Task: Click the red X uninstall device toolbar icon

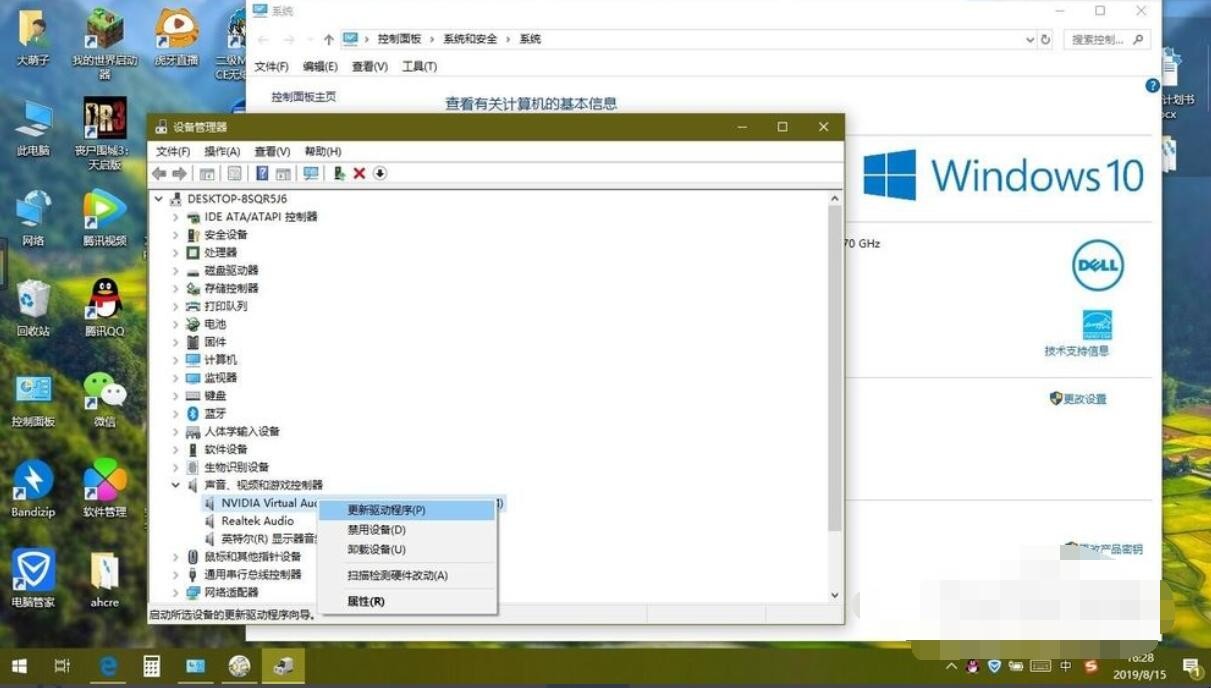Action: (x=359, y=173)
